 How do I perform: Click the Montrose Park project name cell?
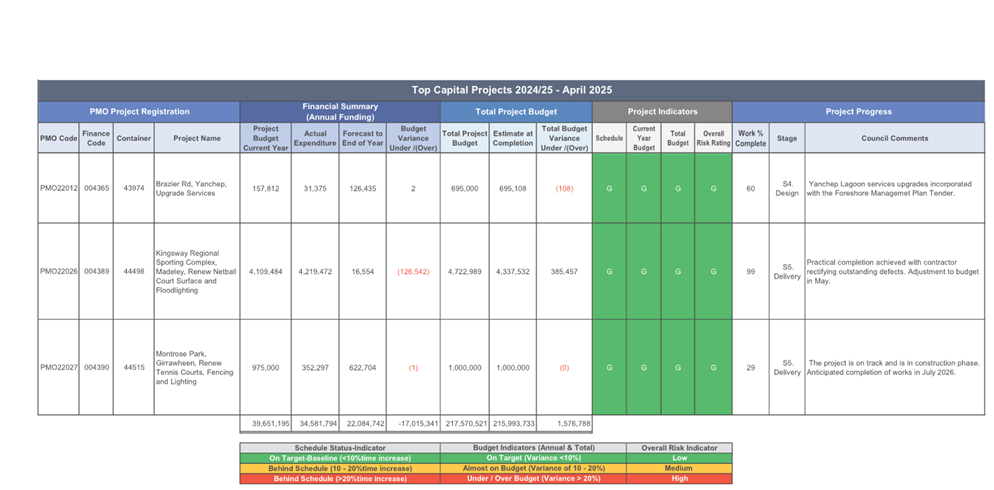[x=196, y=367]
